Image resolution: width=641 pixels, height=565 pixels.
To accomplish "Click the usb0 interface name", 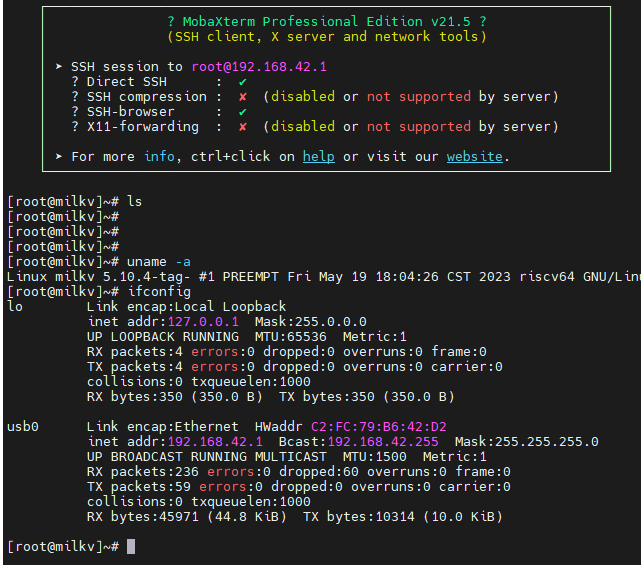I will pos(22,427).
